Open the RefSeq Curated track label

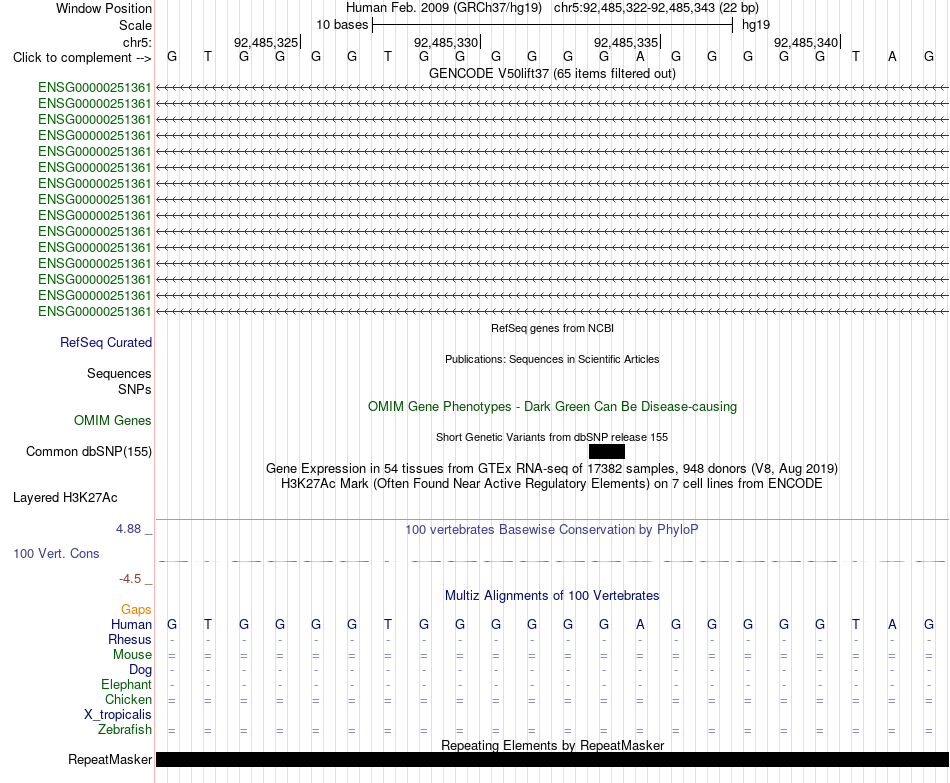[x=105, y=342]
